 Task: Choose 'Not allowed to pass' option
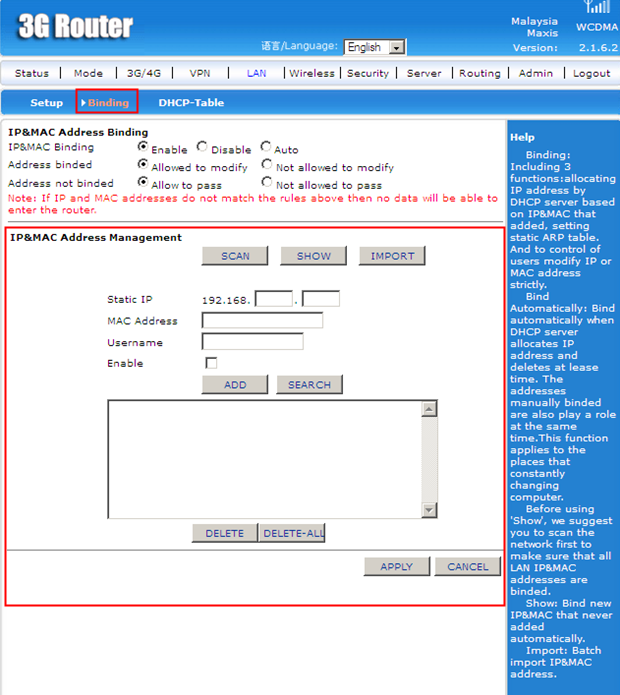(267, 182)
